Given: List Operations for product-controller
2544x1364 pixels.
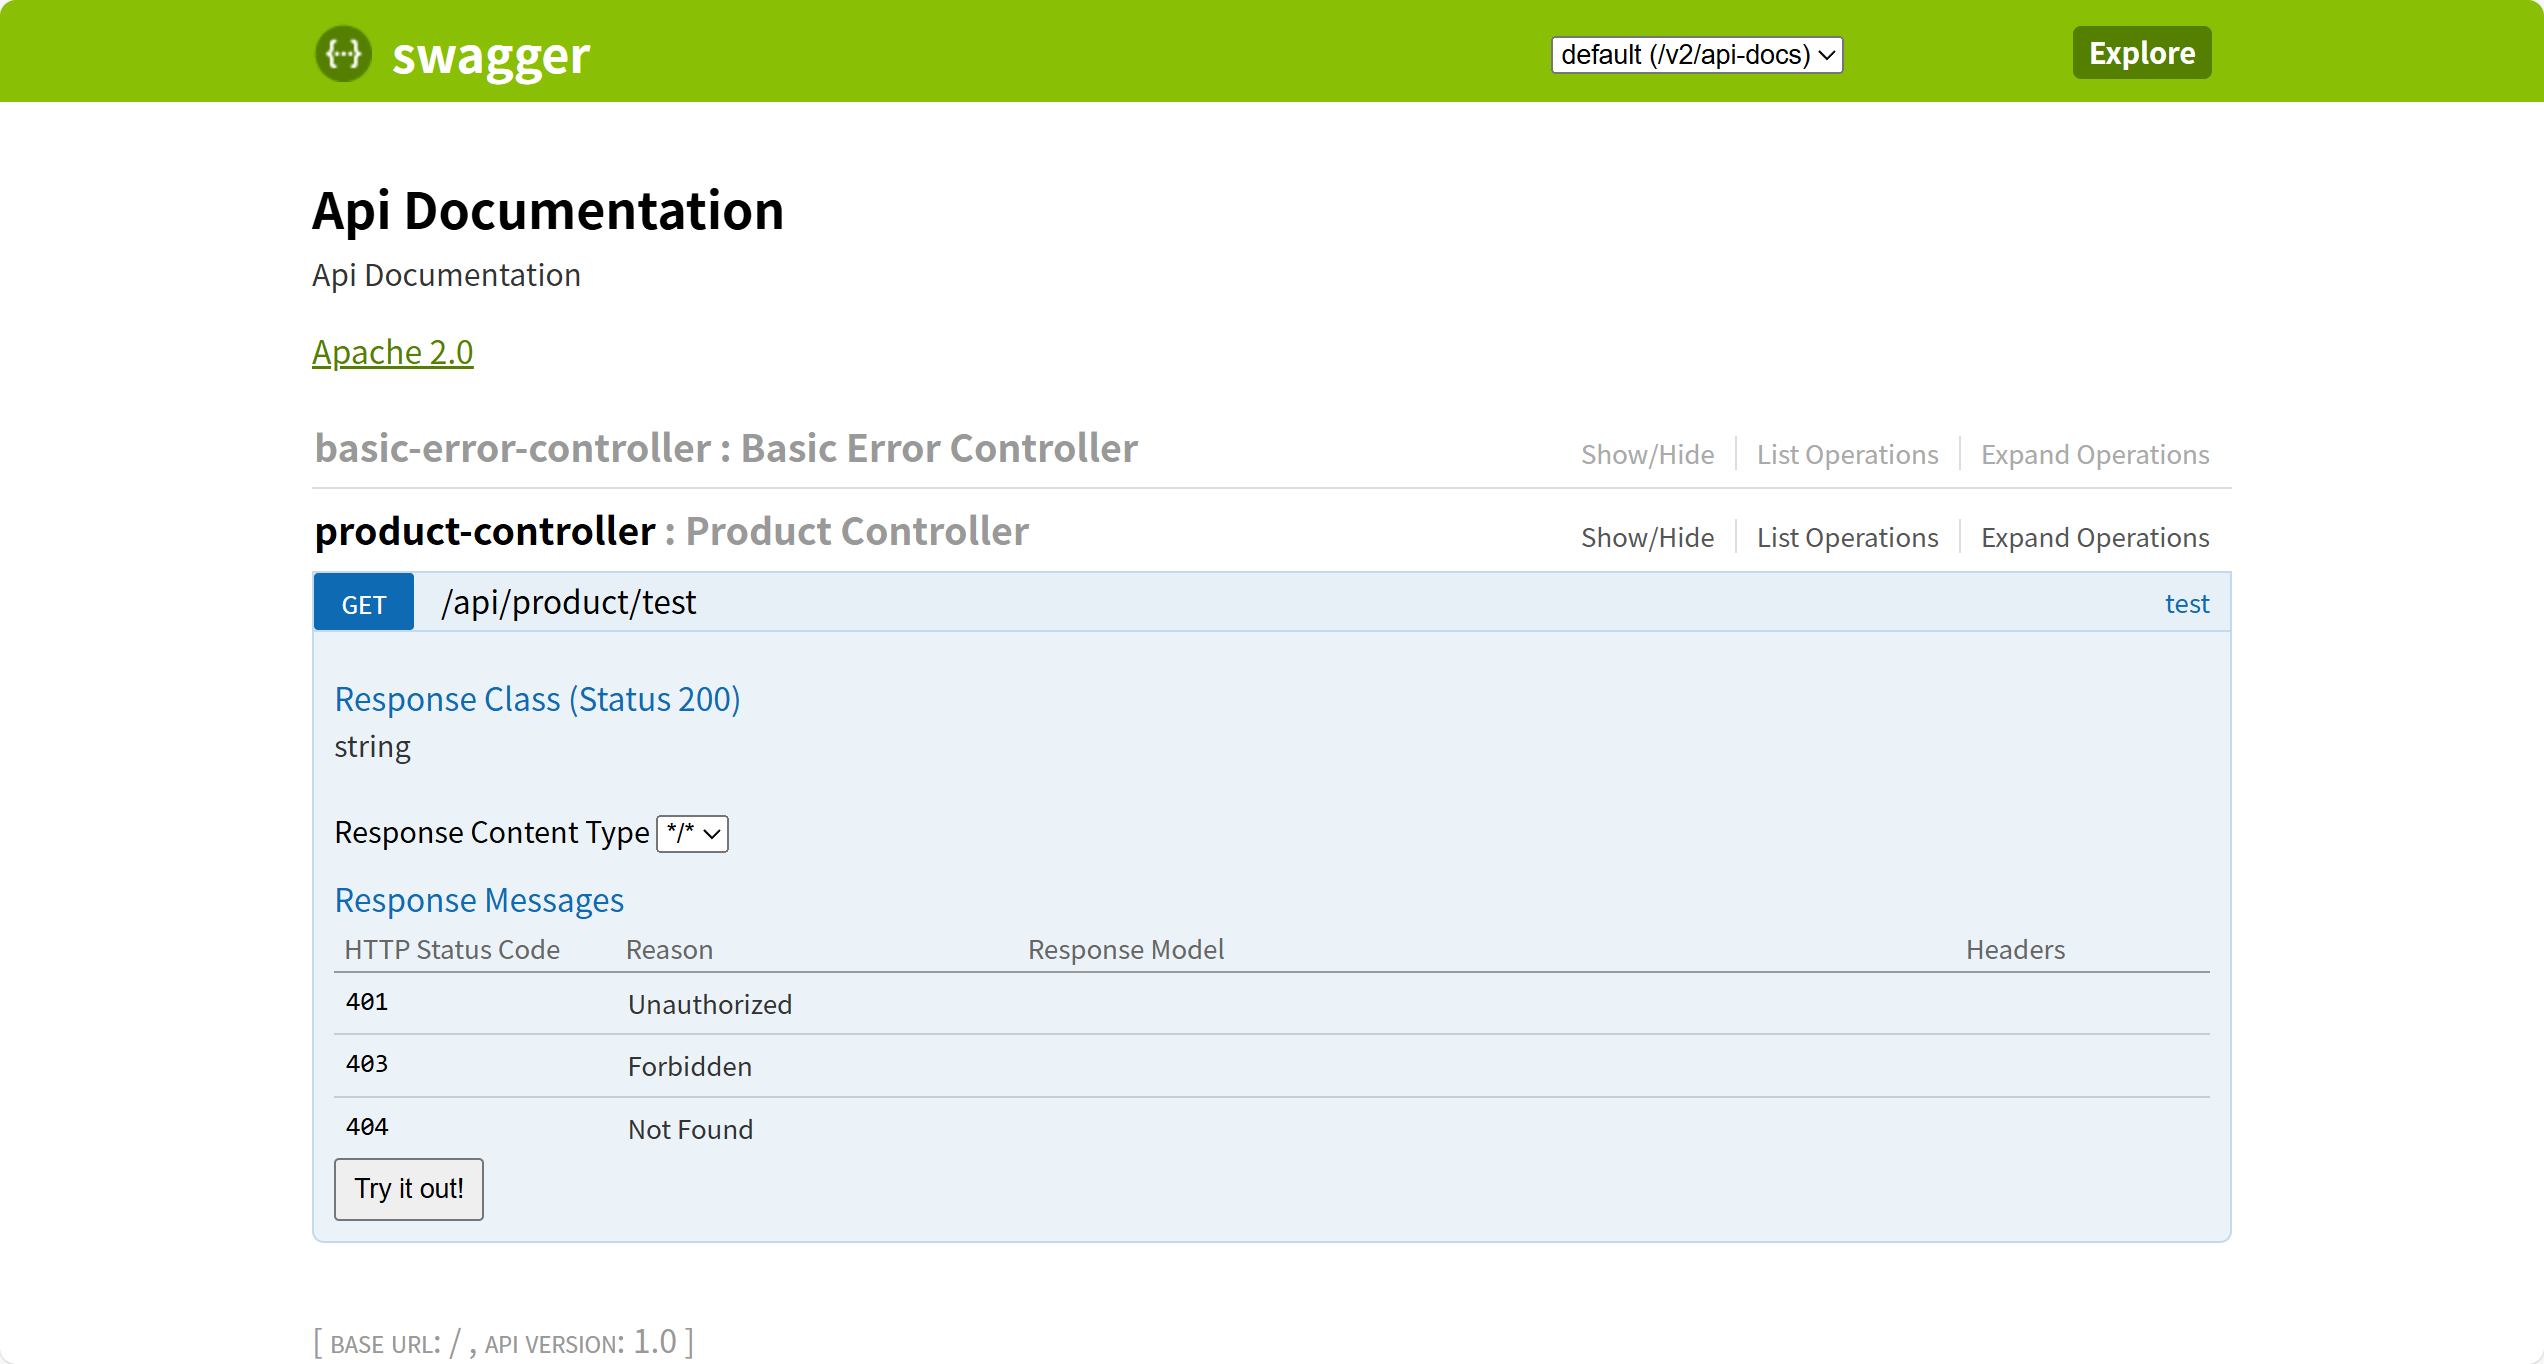Looking at the screenshot, I should coord(1847,538).
